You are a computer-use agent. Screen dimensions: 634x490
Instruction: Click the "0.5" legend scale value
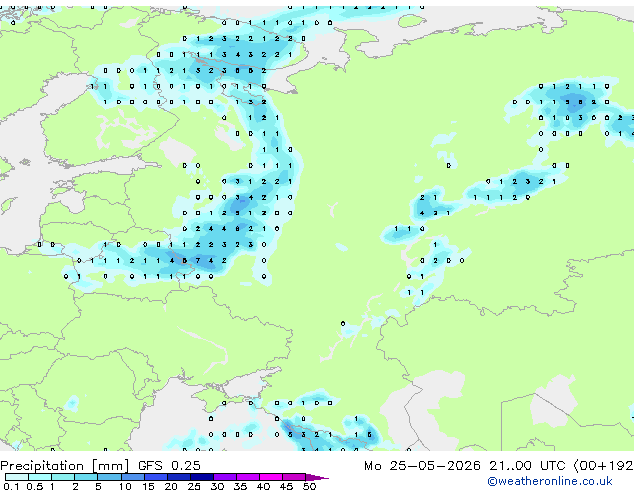pos(34,486)
